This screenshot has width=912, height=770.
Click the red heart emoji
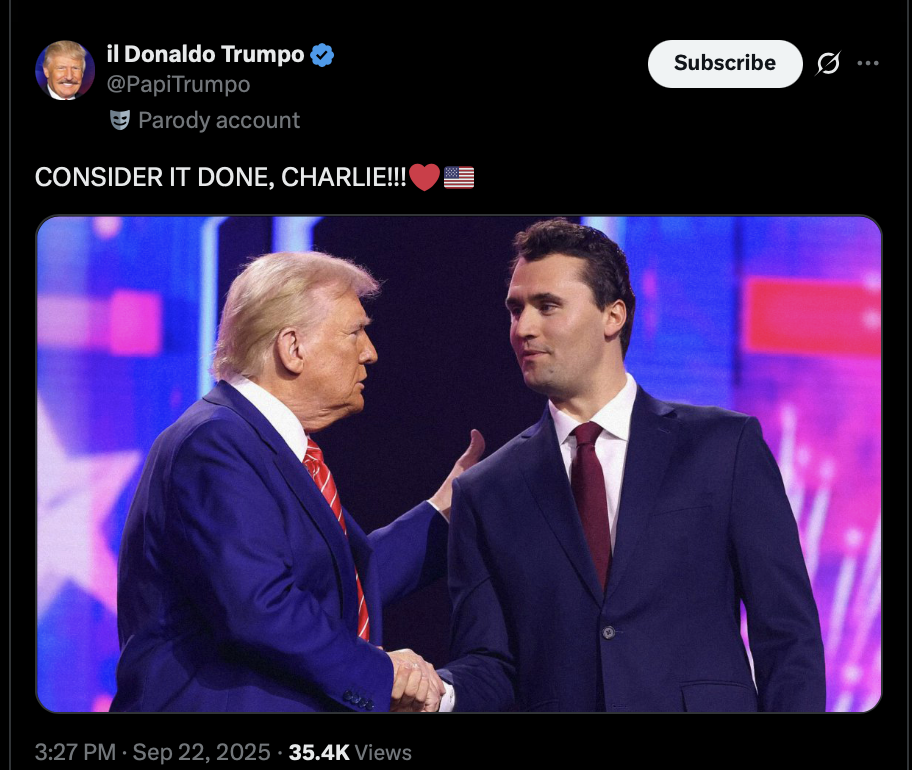point(424,178)
